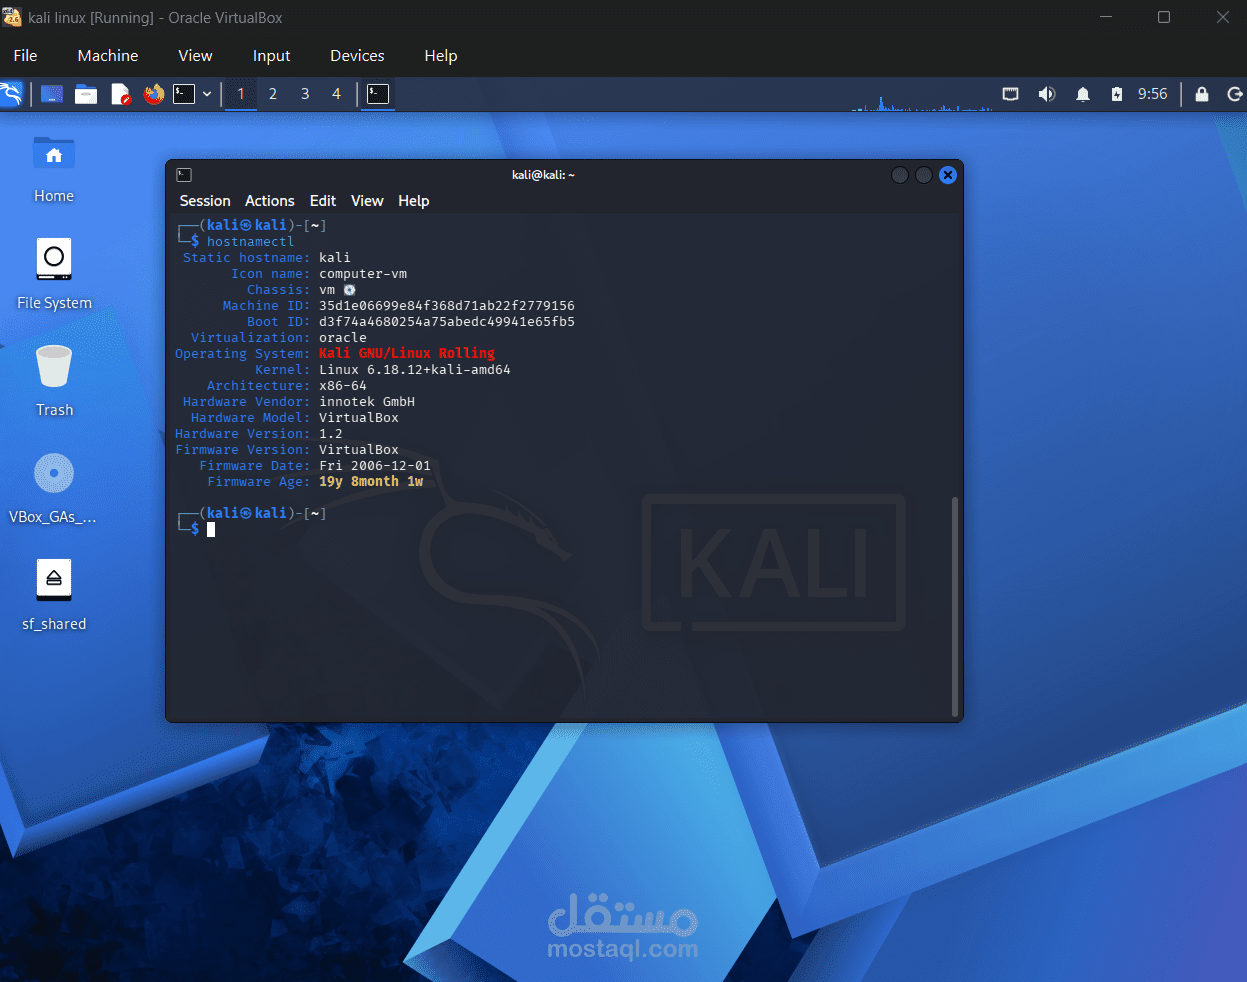1247x982 pixels.
Task: Click at the terminal prompt cursor
Action: point(211,530)
